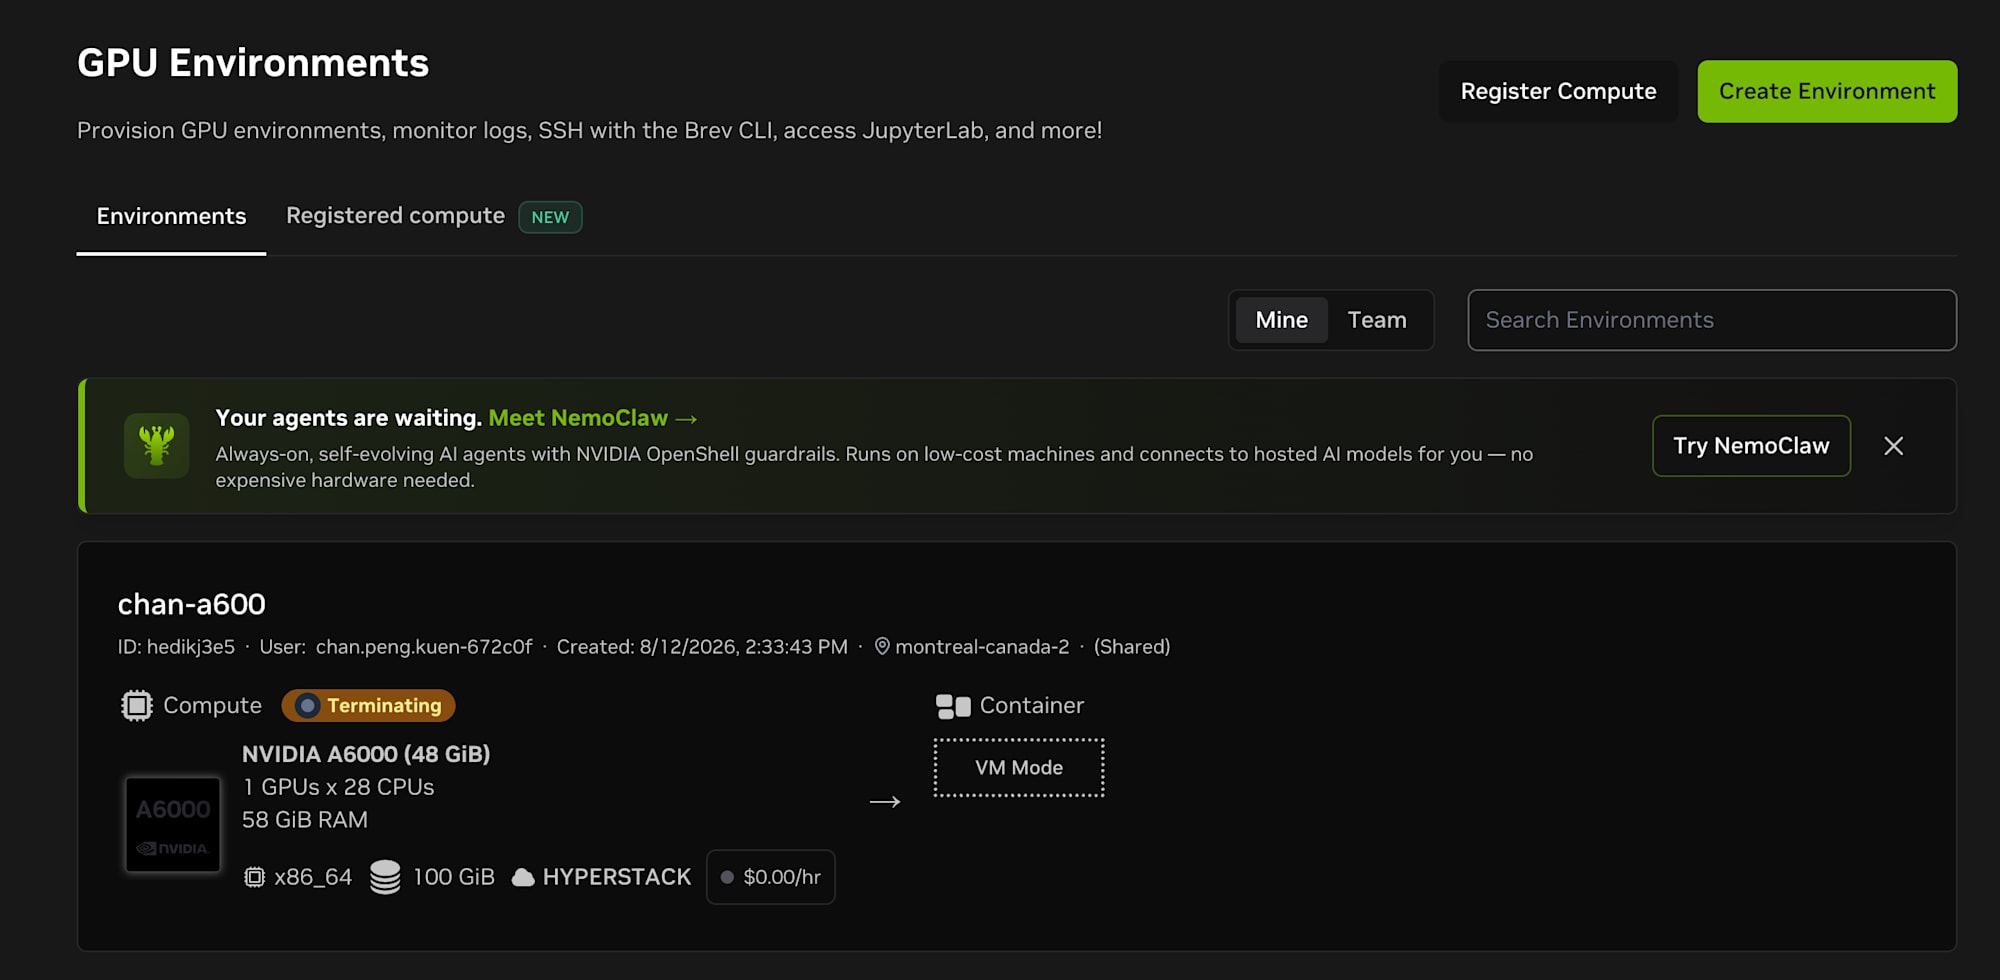Click the Terminating status badge
2000x980 pixels.
[x=368, y=706]
